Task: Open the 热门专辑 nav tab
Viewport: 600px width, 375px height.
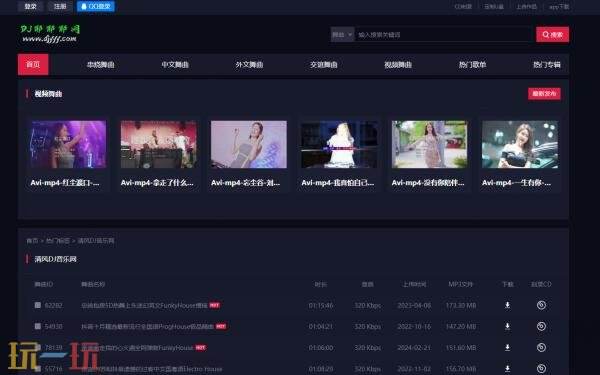Action: 547,65
